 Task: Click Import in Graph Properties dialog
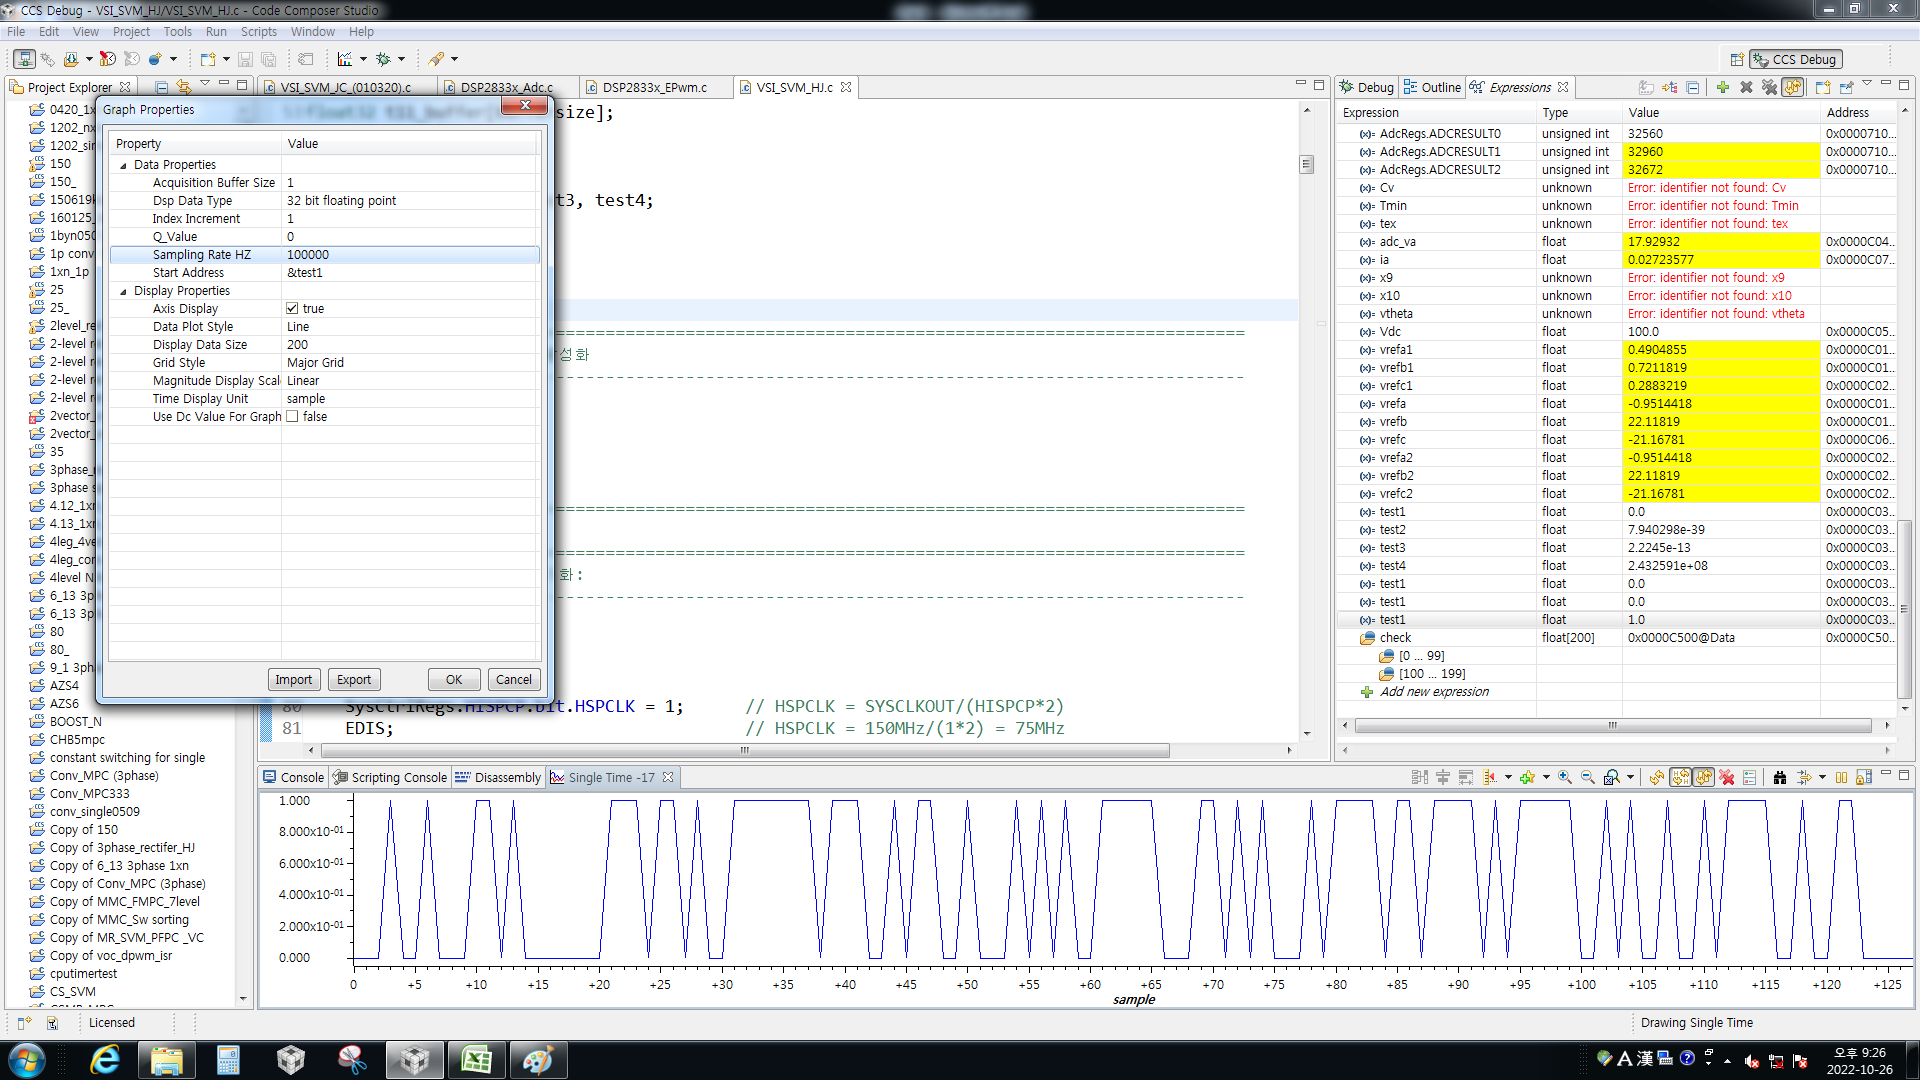click(293, 680)
